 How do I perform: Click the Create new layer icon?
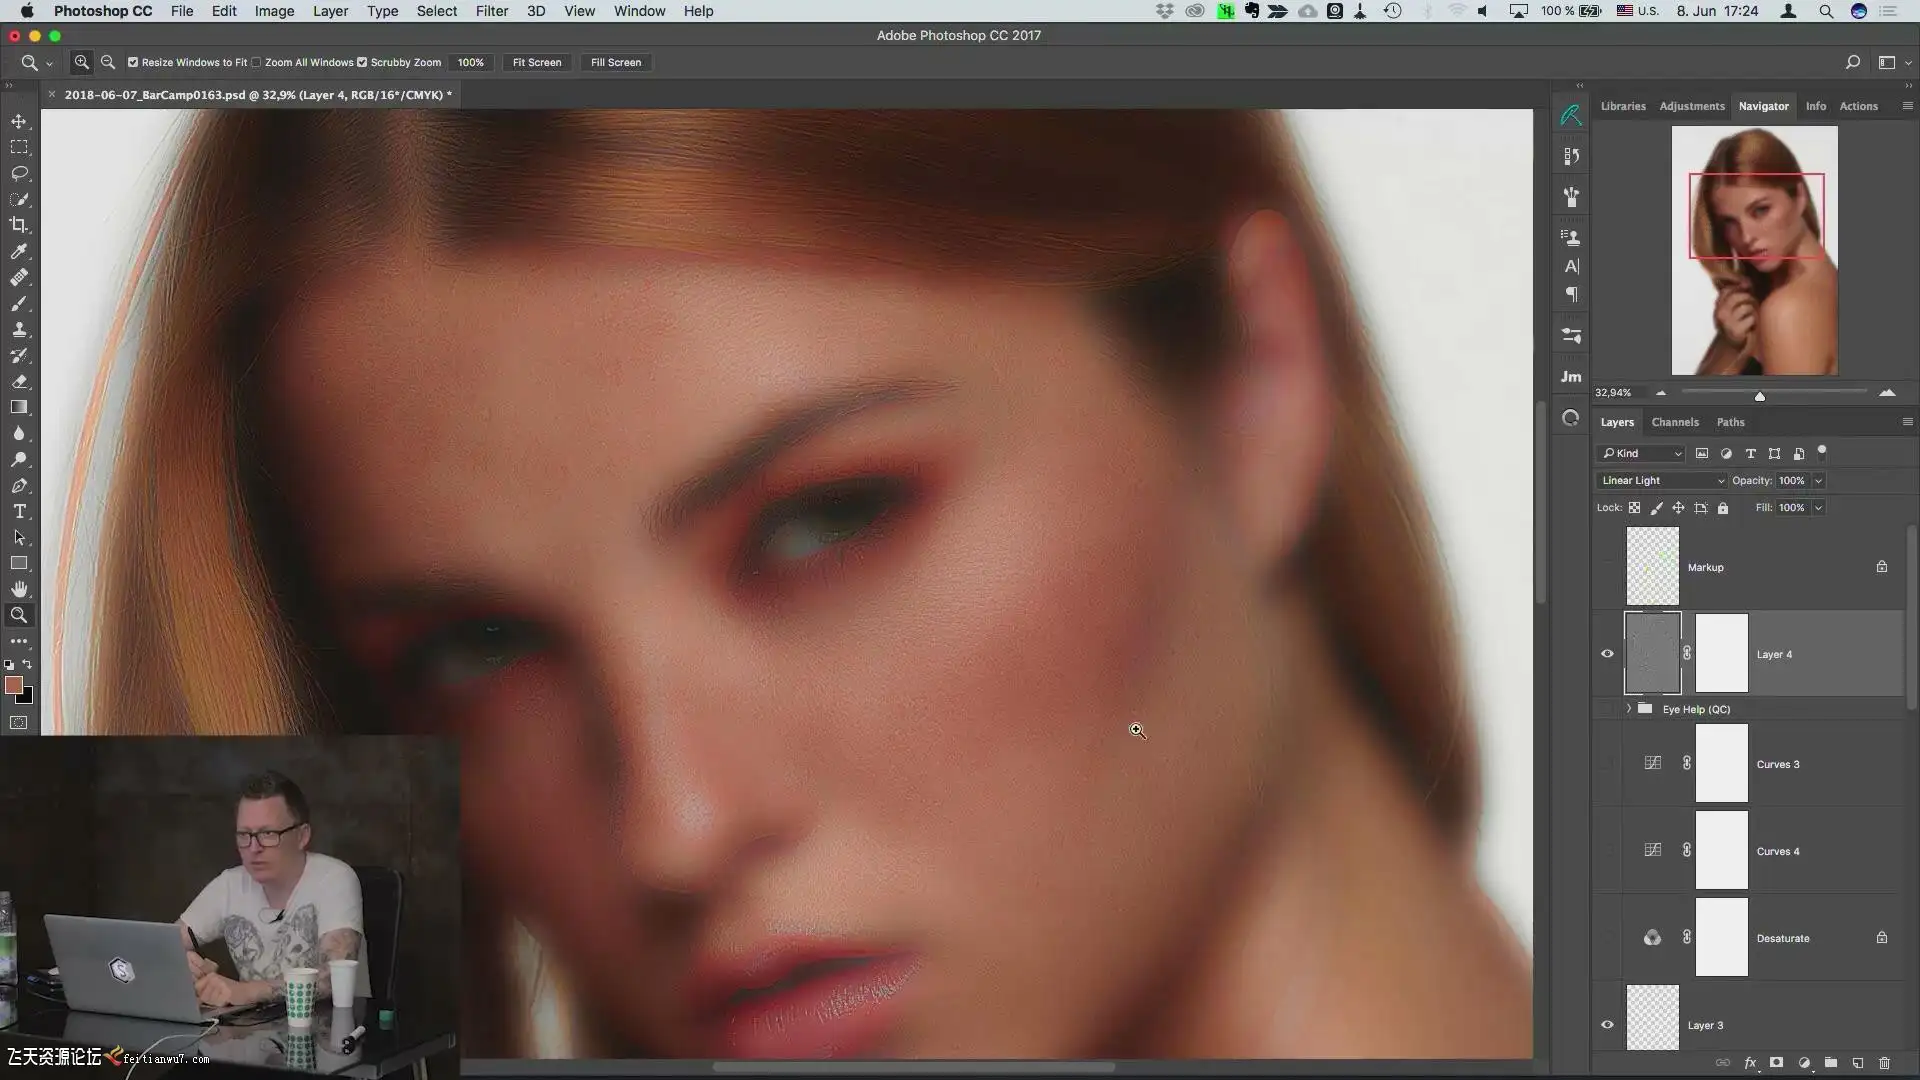(1858, 1063)
